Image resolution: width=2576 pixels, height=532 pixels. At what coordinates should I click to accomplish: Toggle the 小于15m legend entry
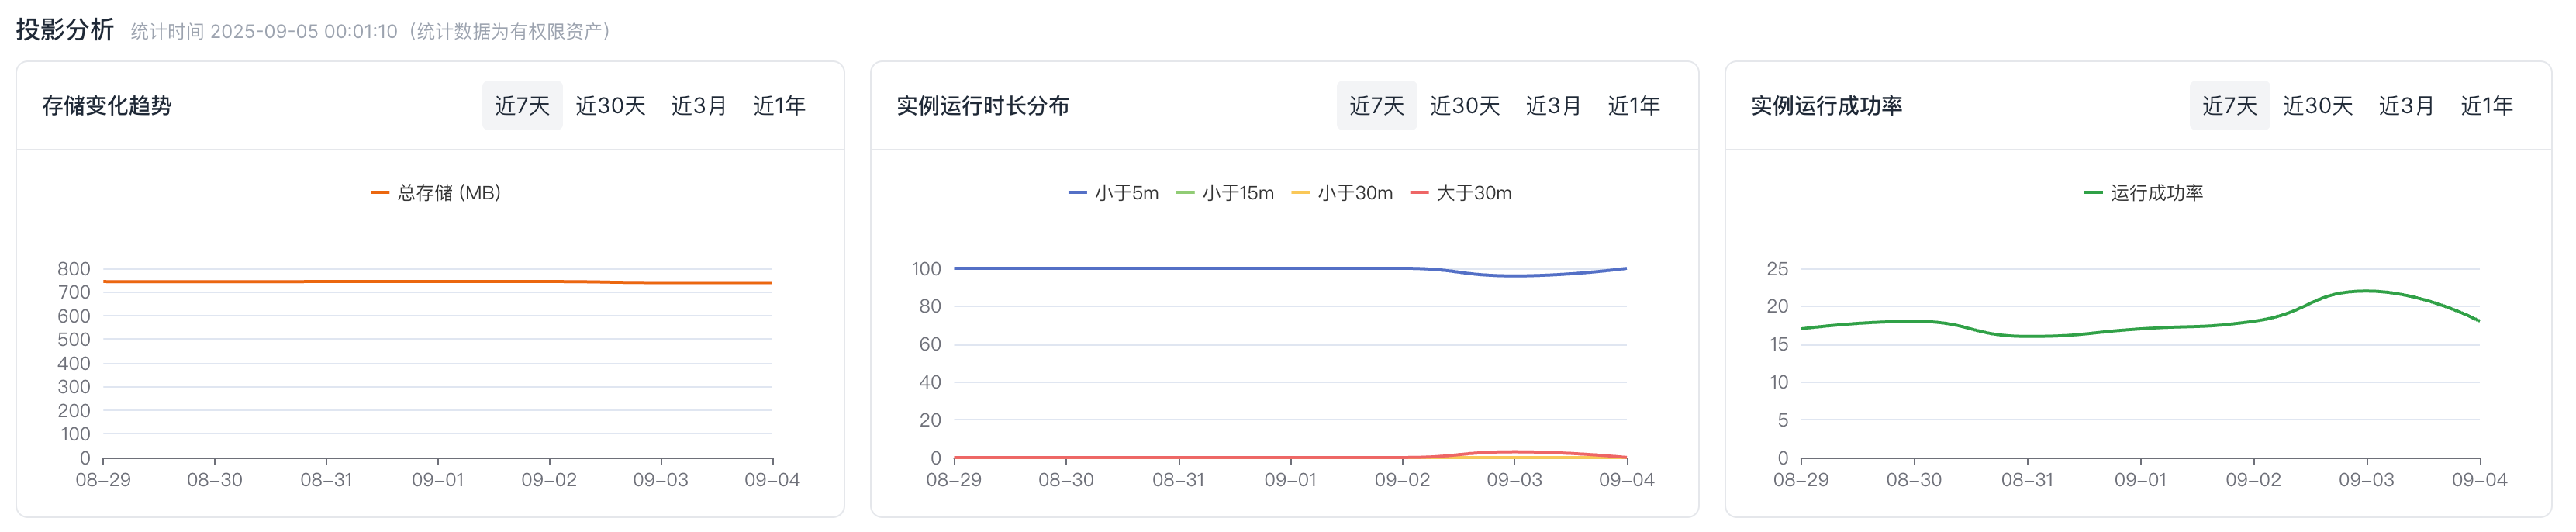[1225, 193]
